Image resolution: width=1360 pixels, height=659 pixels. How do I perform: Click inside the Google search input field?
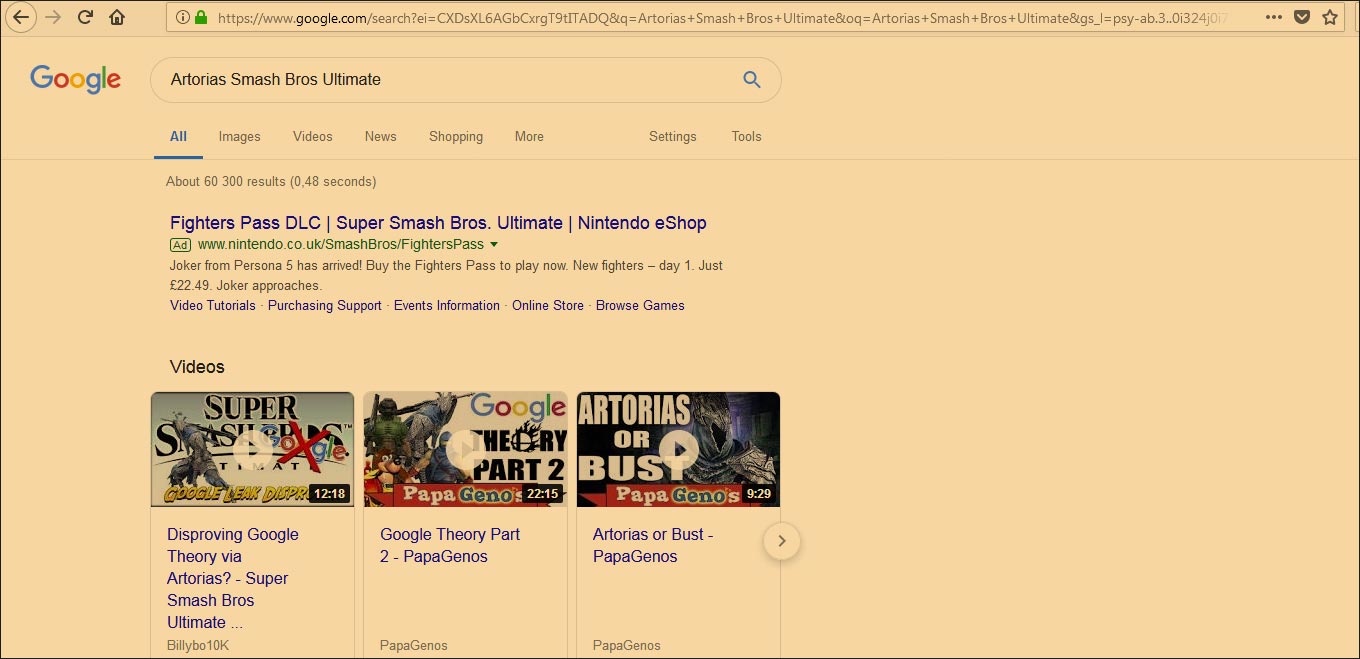tap(400, 79)
